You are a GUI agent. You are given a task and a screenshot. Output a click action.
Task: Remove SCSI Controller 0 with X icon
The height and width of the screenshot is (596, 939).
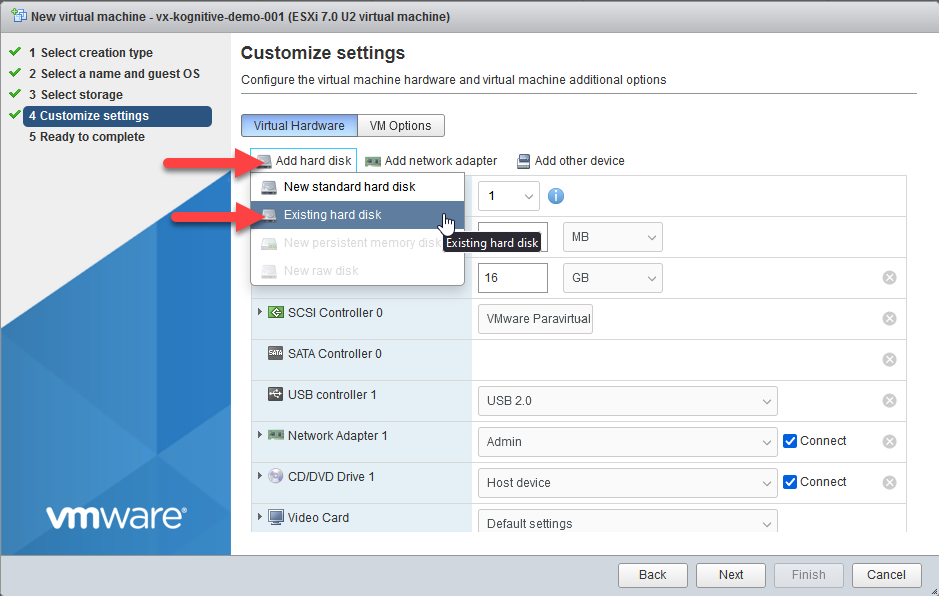[889, 319]
